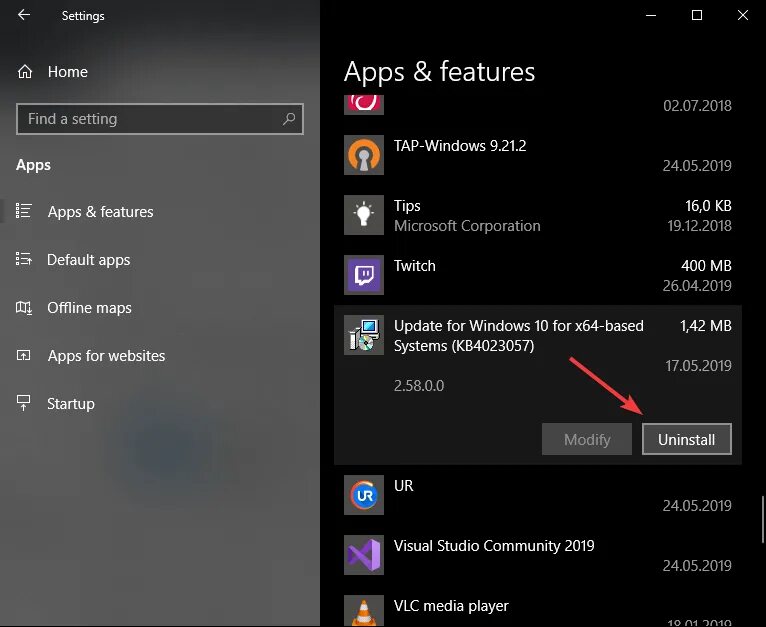Select the VLC media player entry
The image size is (766, 627).
451,606
